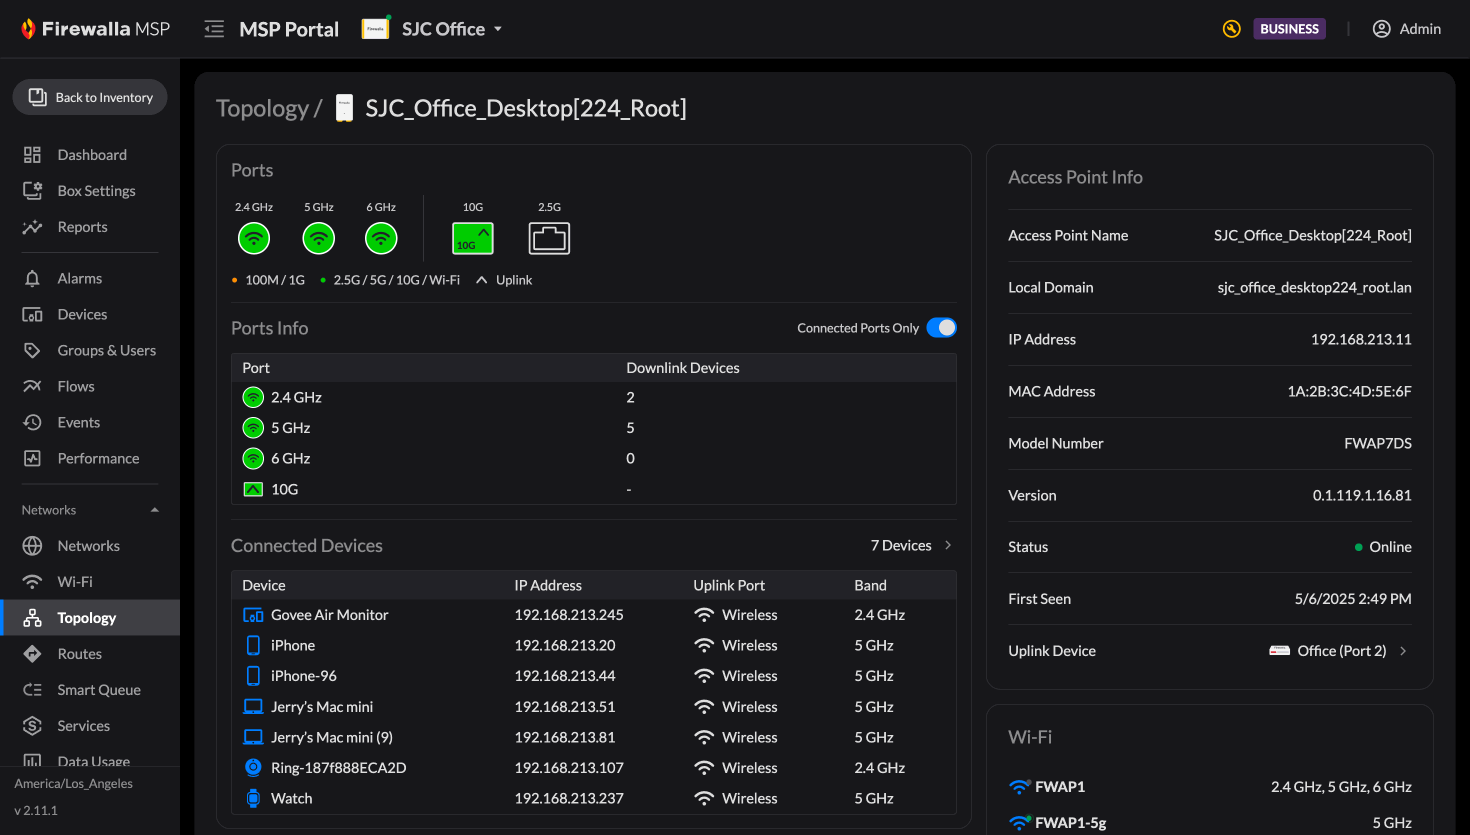Collapse the sidebar with the hamburger menu icon
The height and width of the screenshot is (835, 1470).
click(214, 29)
